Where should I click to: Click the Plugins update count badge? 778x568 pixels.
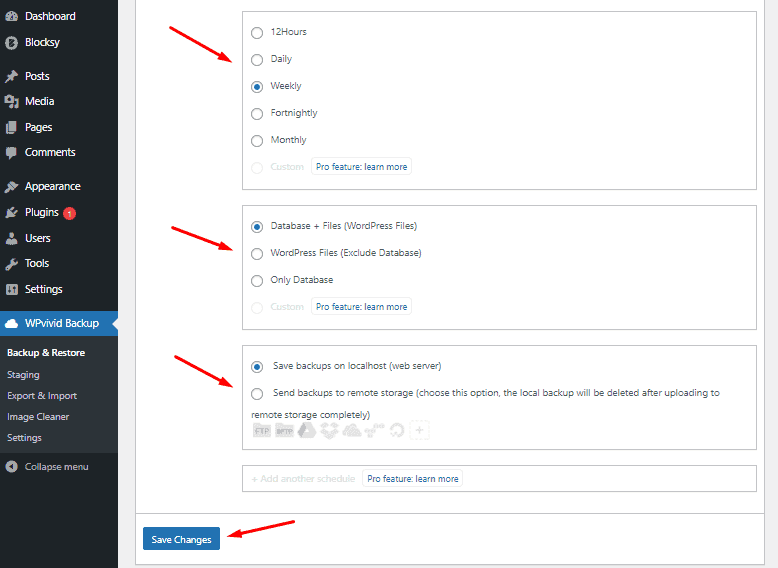(x=69, y=213)
